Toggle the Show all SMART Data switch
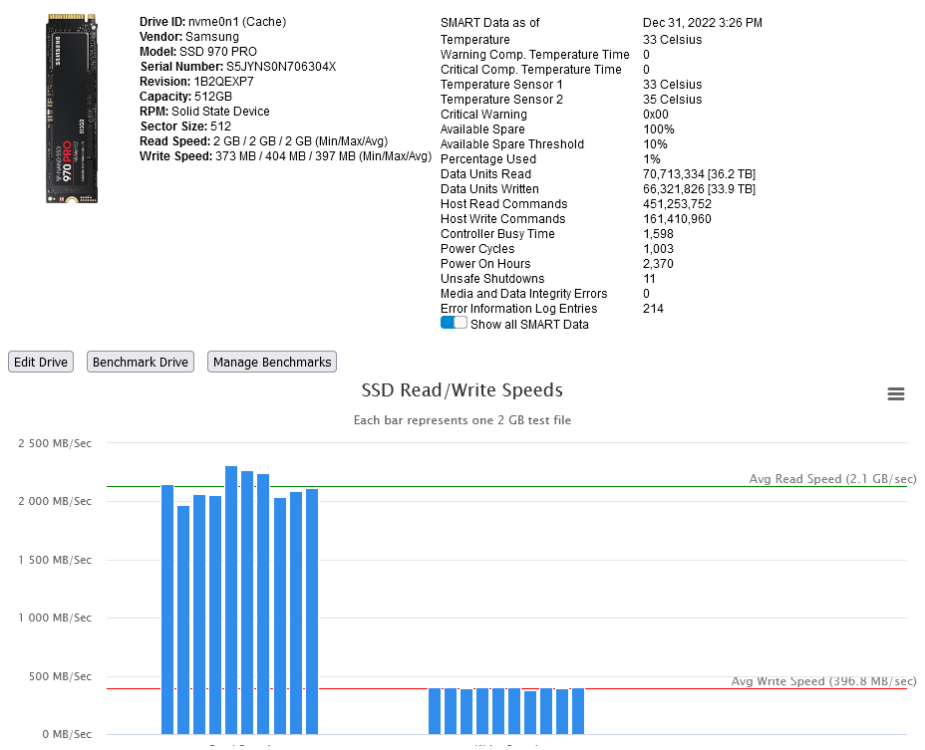 (454, 323)
